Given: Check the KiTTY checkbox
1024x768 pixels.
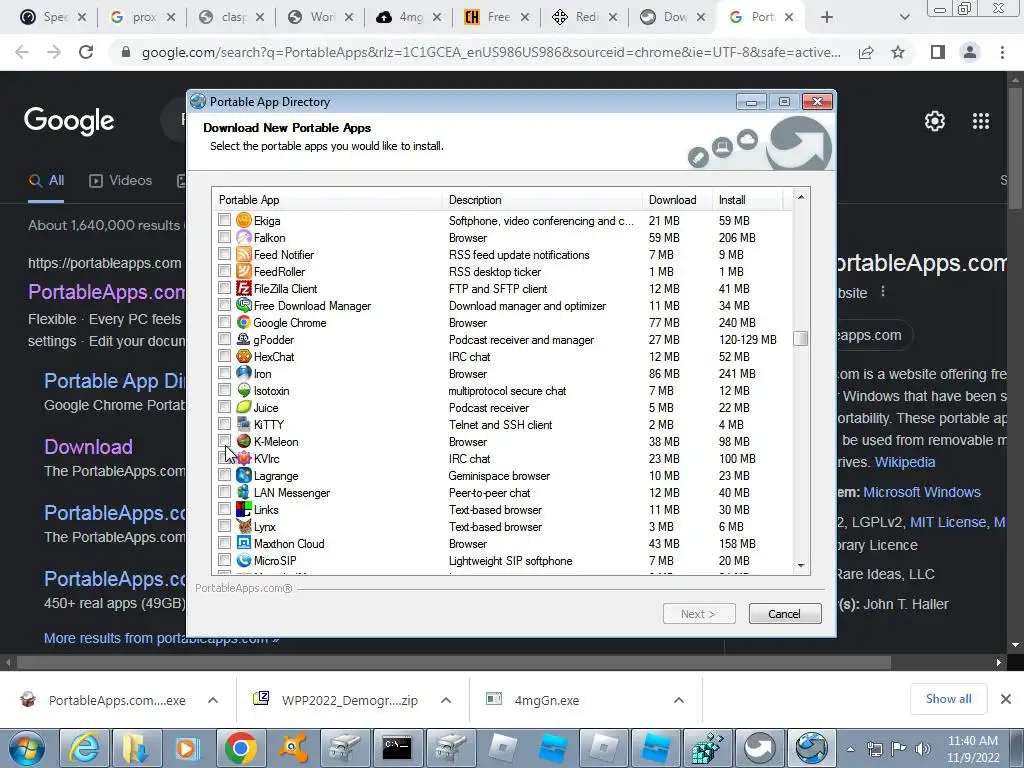Looking at the screenshot, I should (225, 424).
